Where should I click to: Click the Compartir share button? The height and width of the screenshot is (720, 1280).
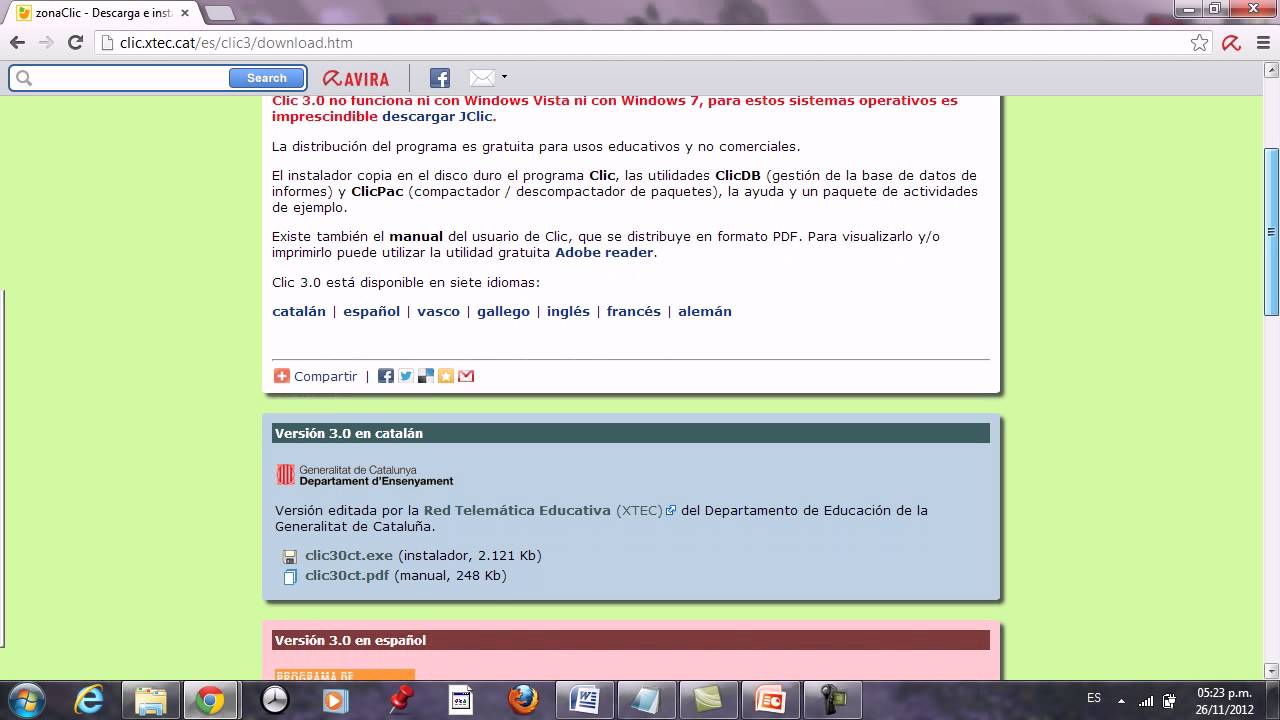point(315,376)
